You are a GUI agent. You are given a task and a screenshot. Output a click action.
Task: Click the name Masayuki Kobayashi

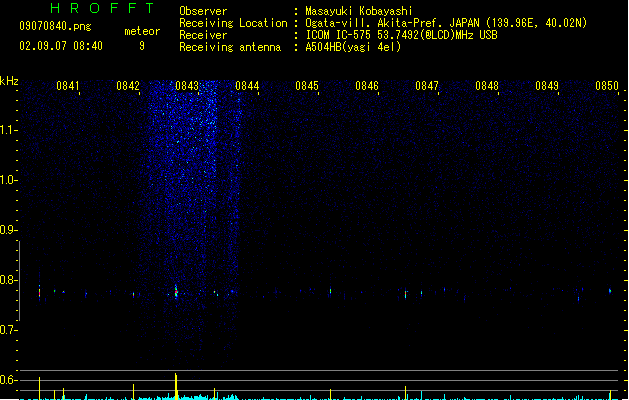[359, 11]
